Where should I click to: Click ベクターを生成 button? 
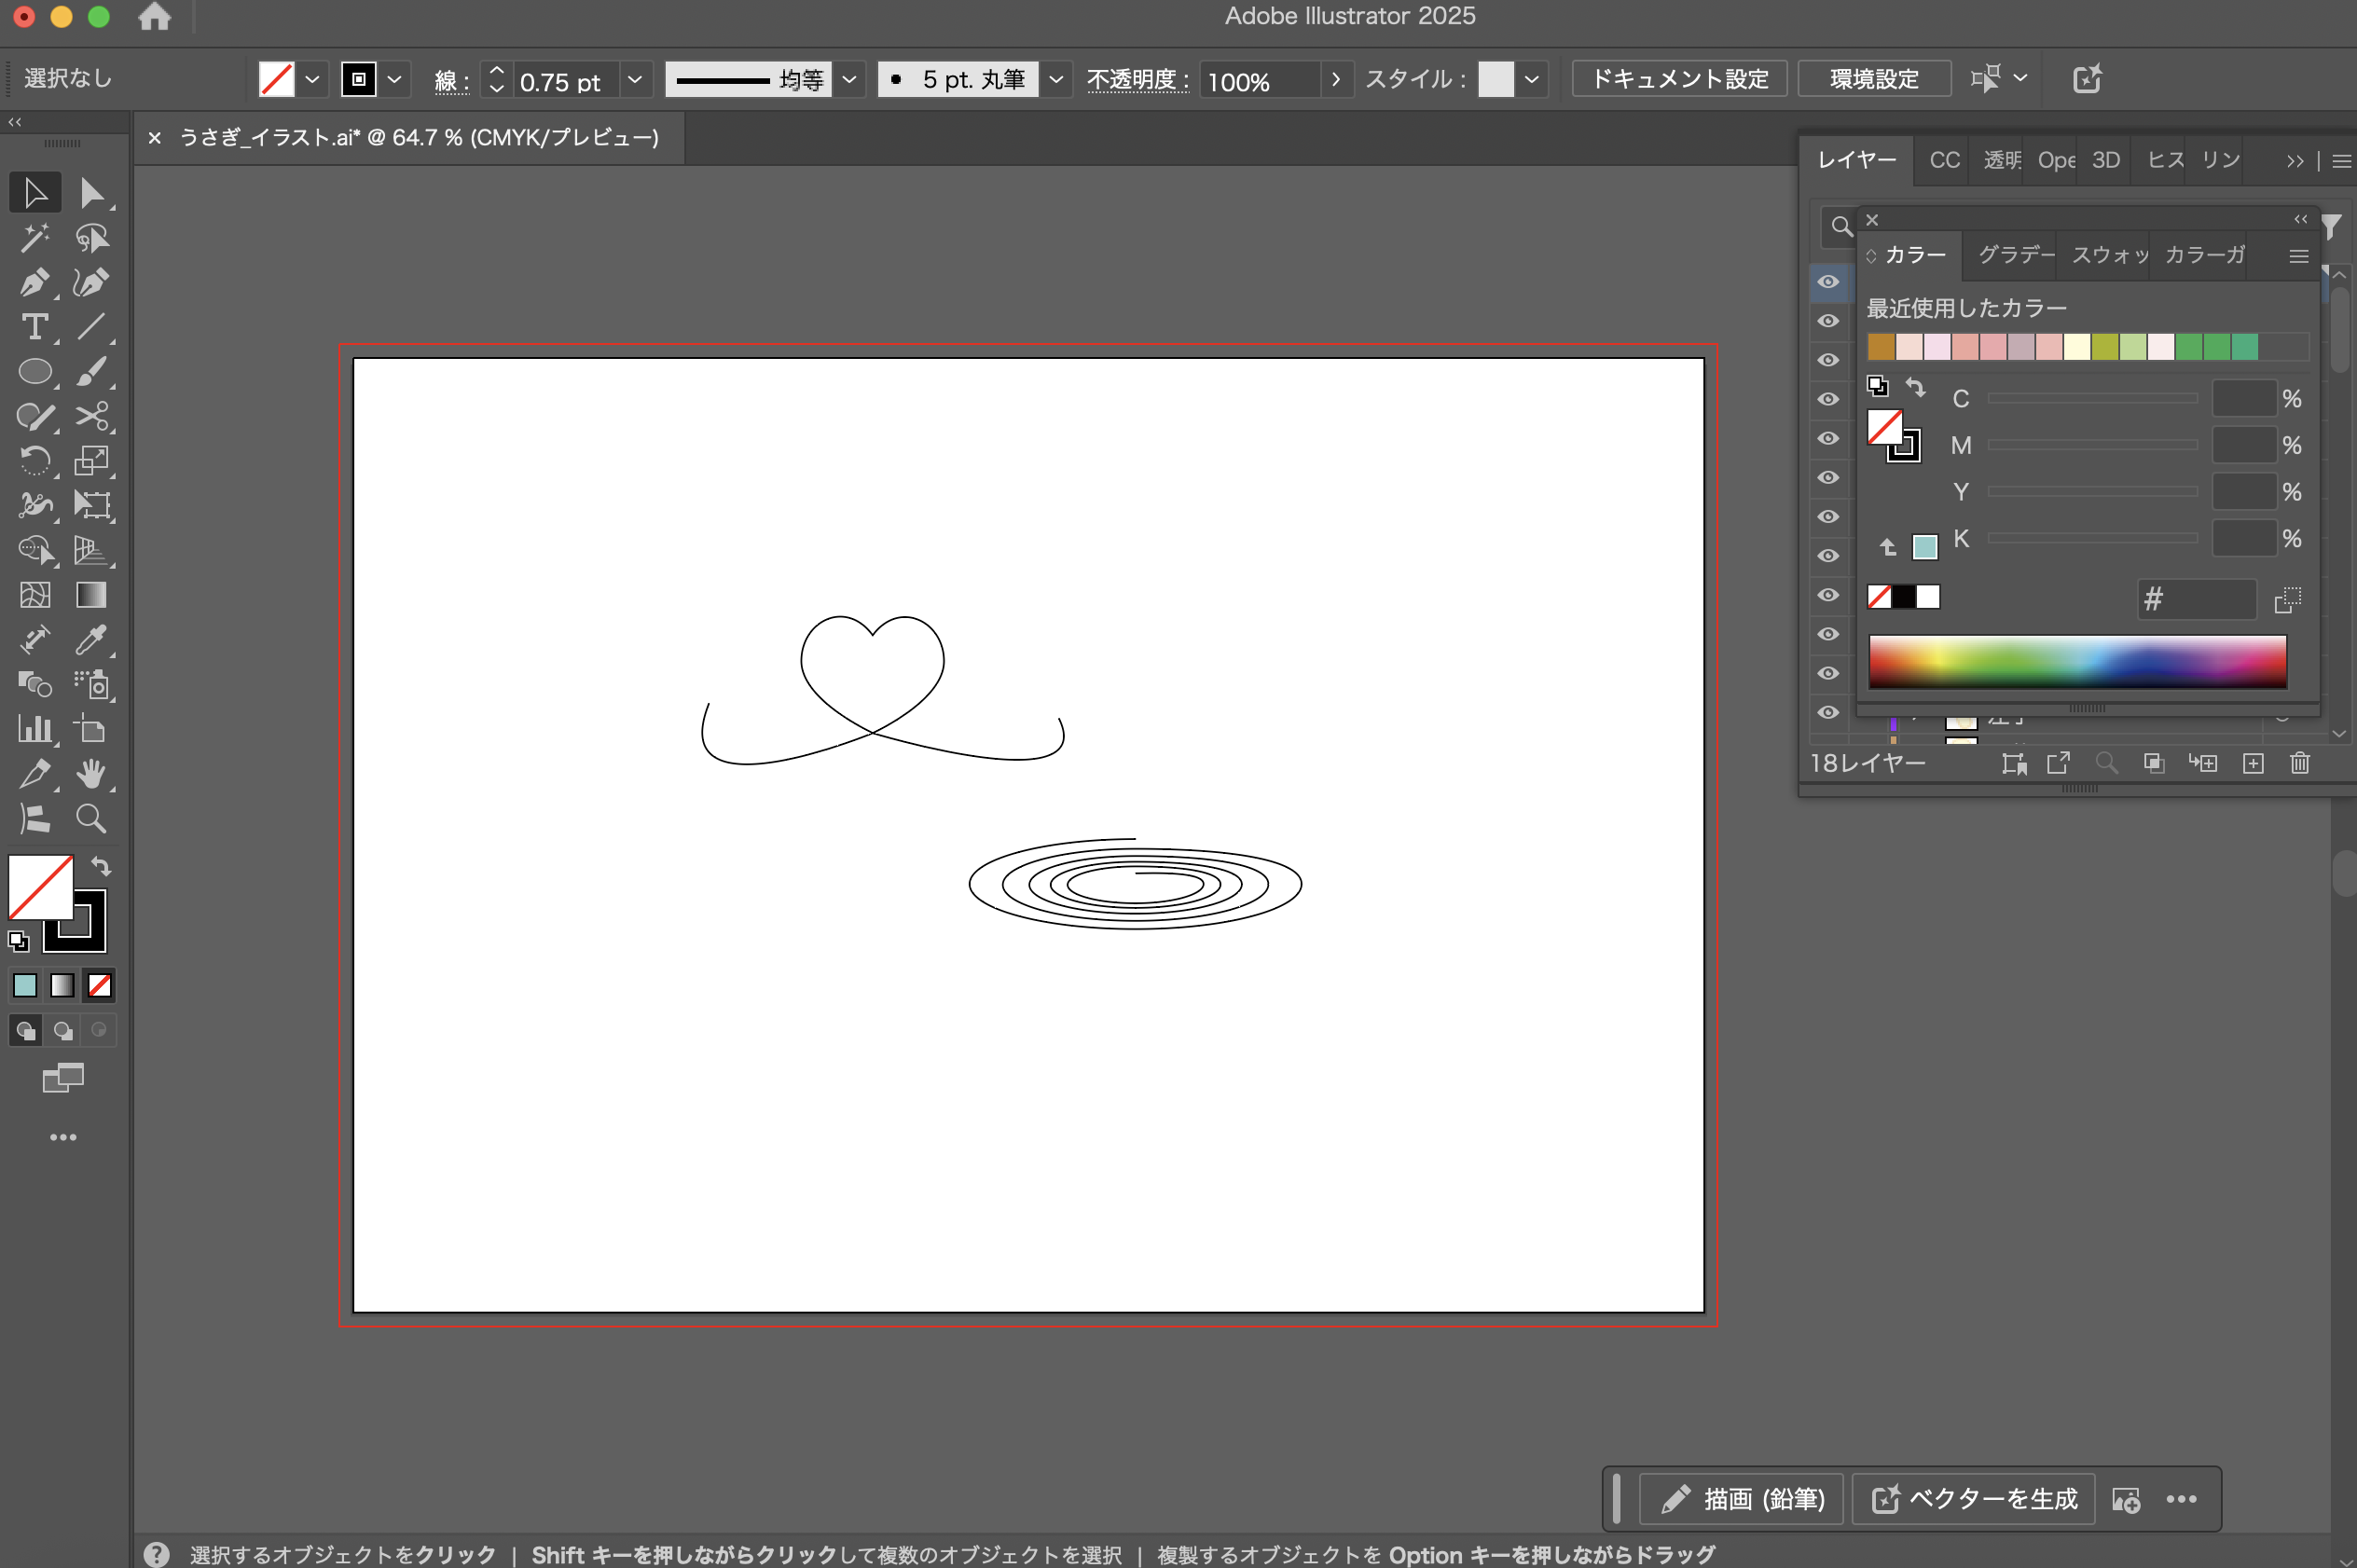pyautogui.click(x=1973, y=1498)
